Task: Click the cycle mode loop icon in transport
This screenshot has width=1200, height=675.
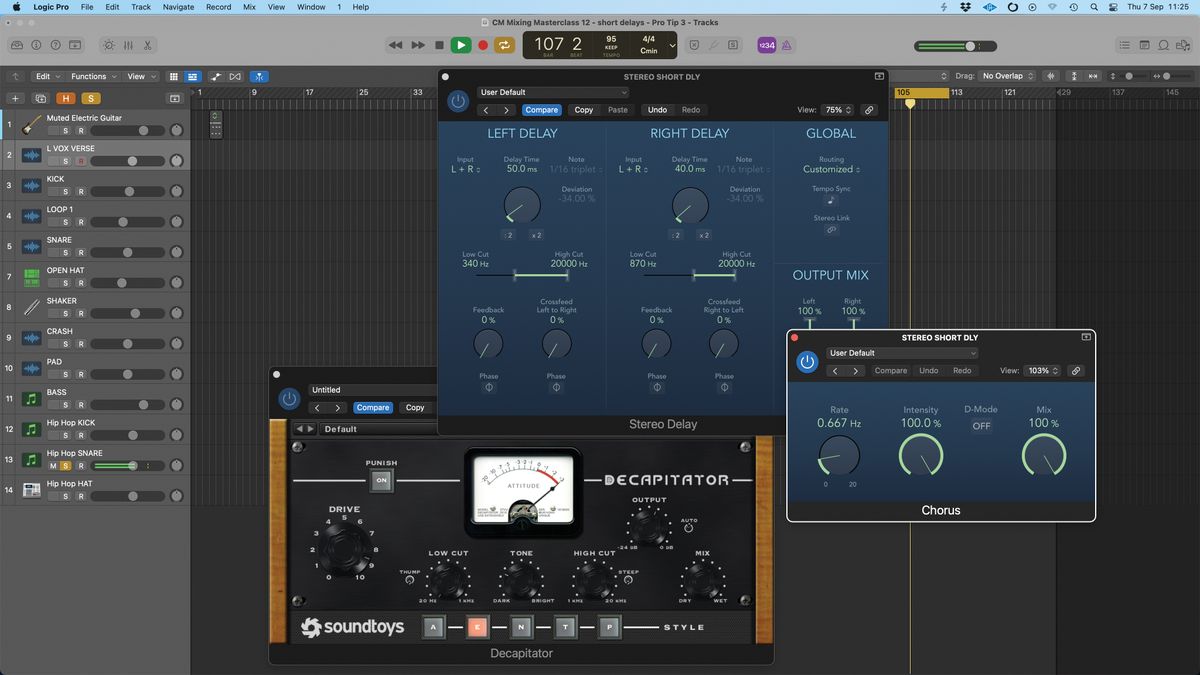Action: pos(504,45)
